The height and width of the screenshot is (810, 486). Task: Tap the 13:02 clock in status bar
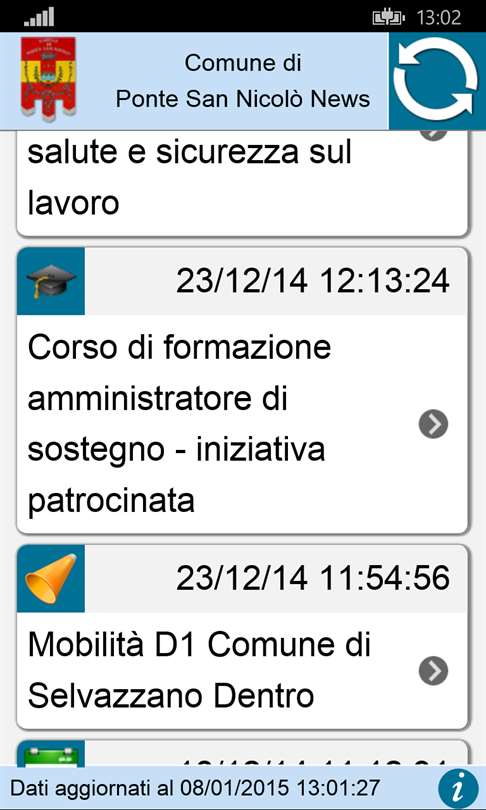pyautogui.click(x=438, y=18)
